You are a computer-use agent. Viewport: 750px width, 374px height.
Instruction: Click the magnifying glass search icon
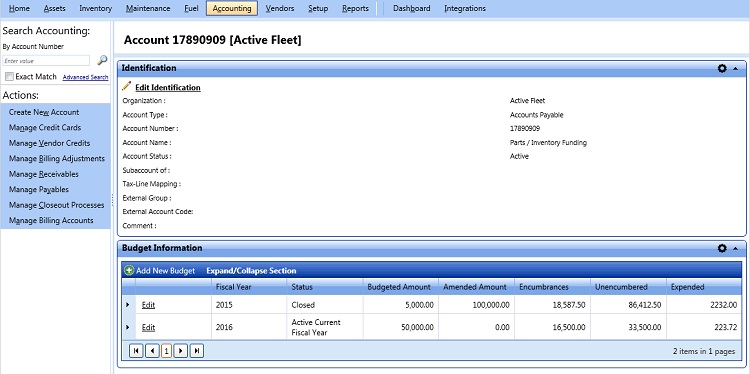(x=102, y=60)
